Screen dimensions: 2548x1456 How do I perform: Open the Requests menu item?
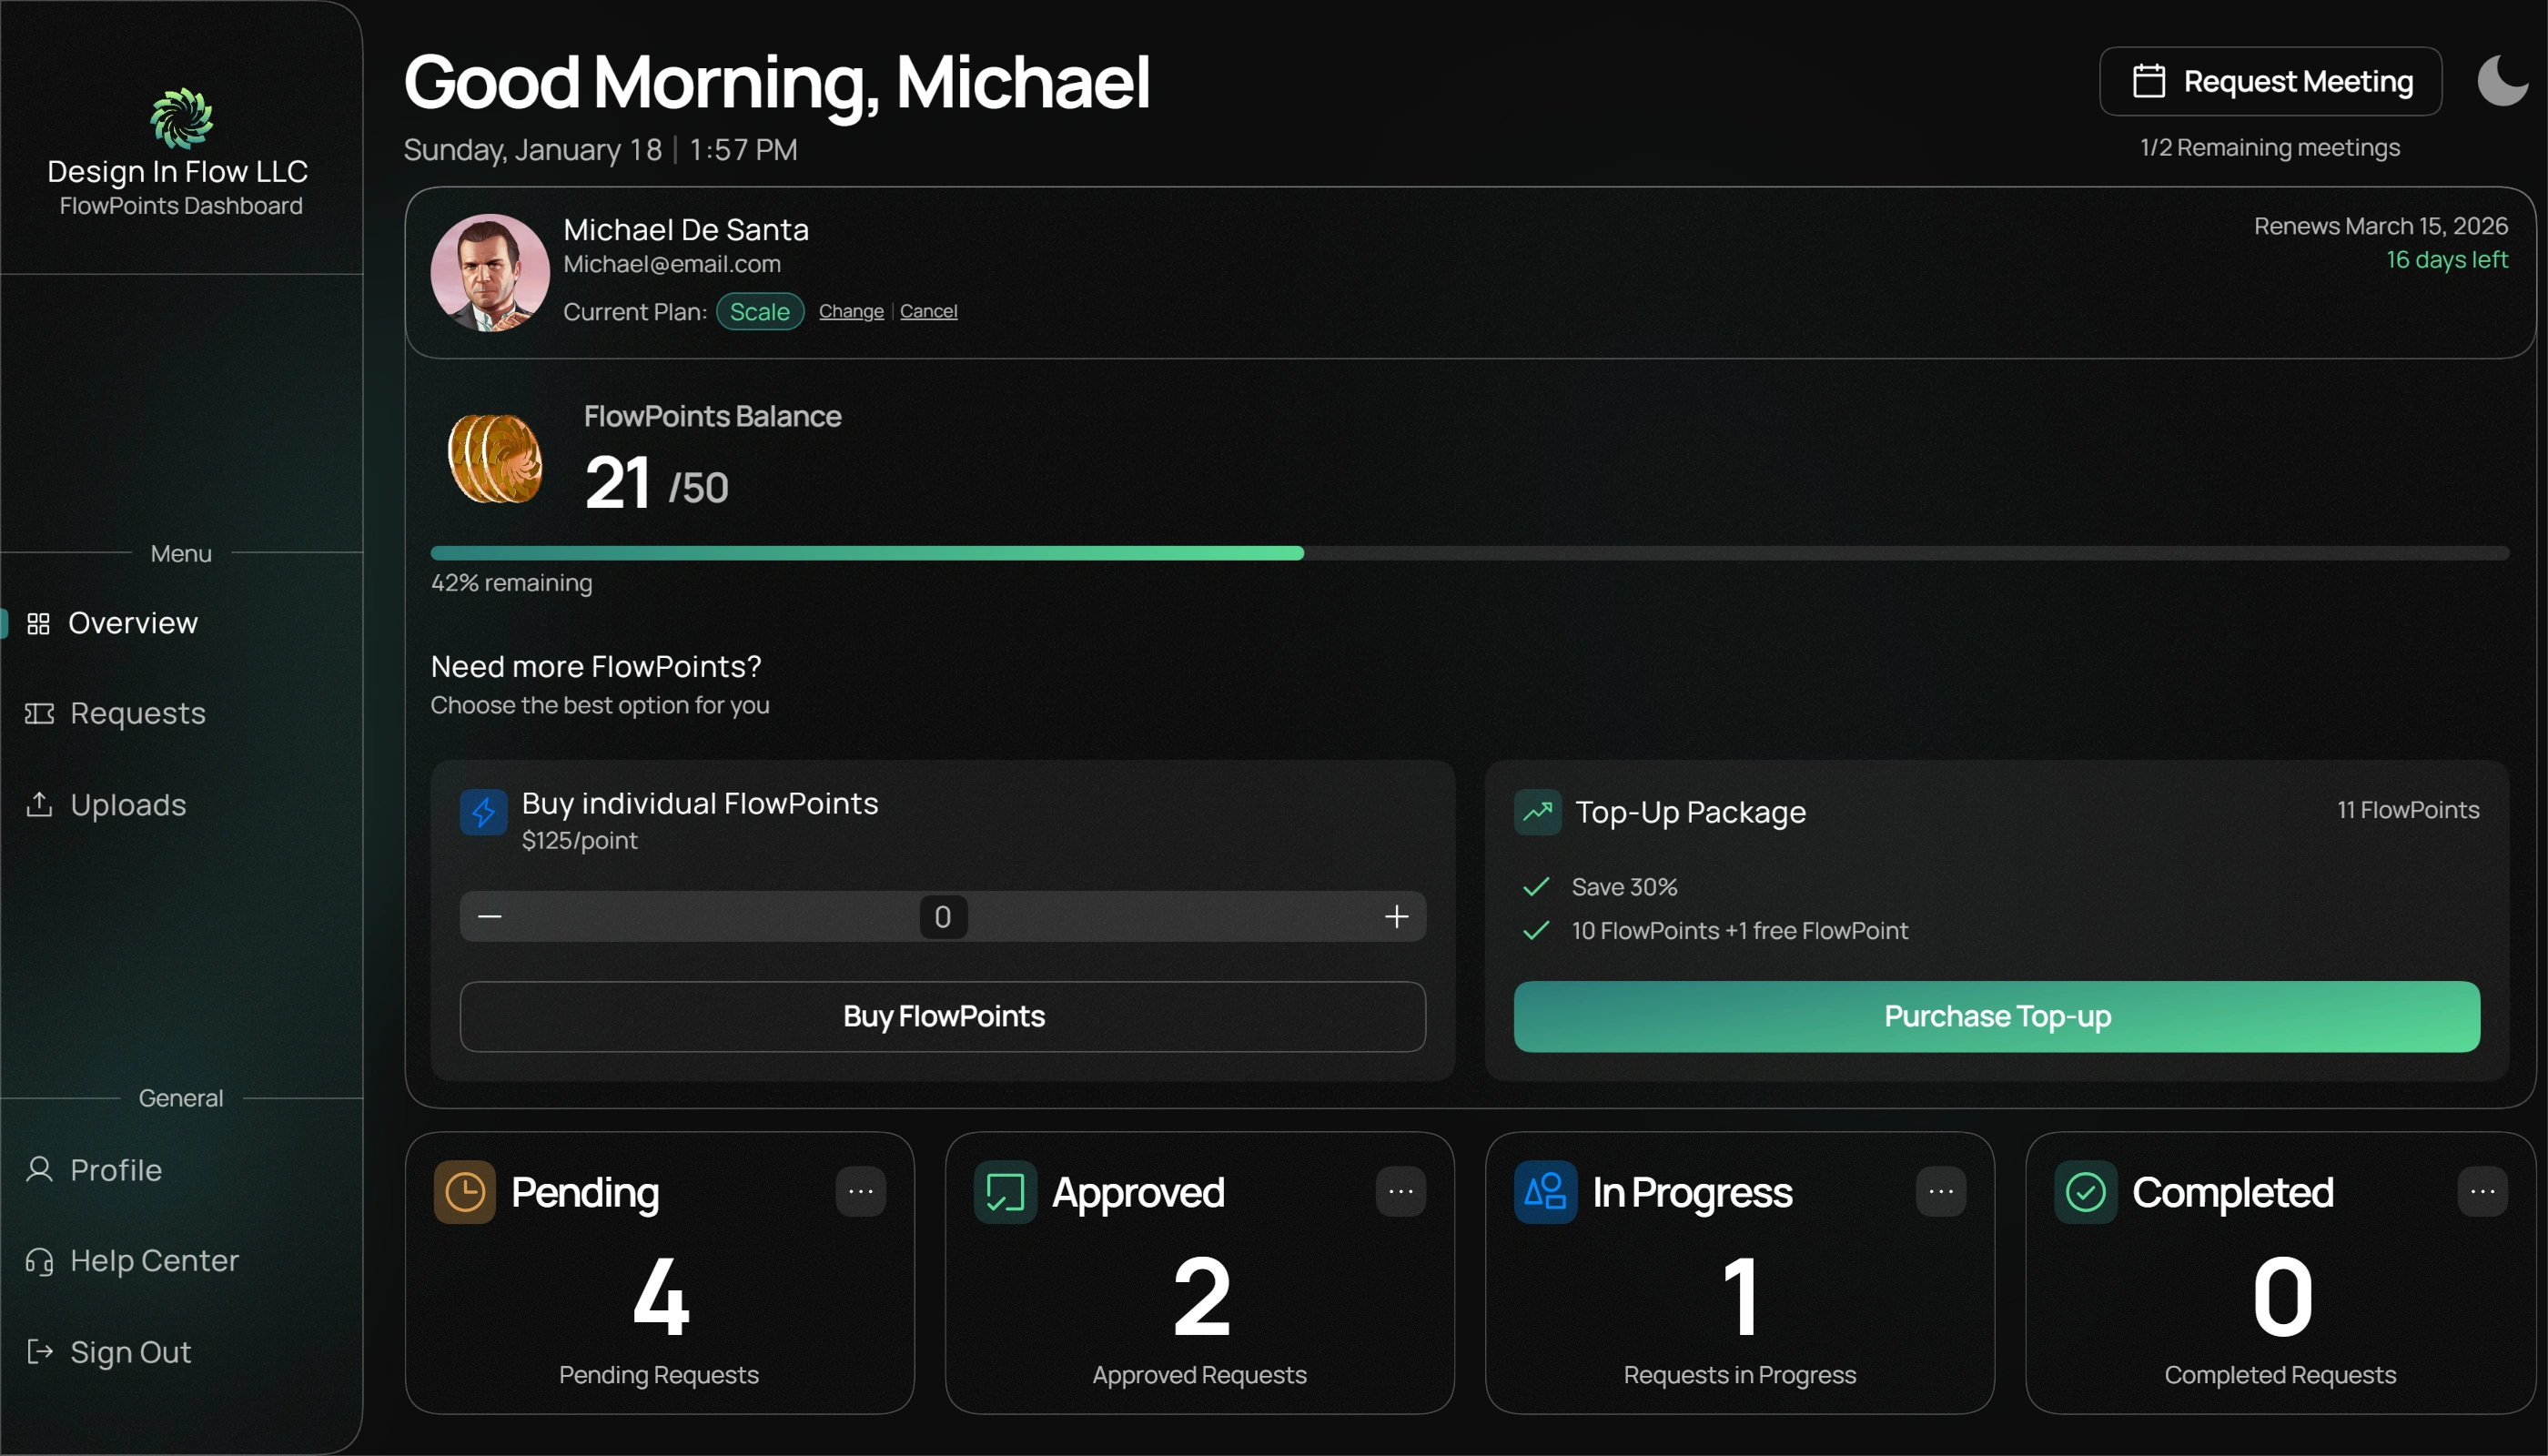137,713
